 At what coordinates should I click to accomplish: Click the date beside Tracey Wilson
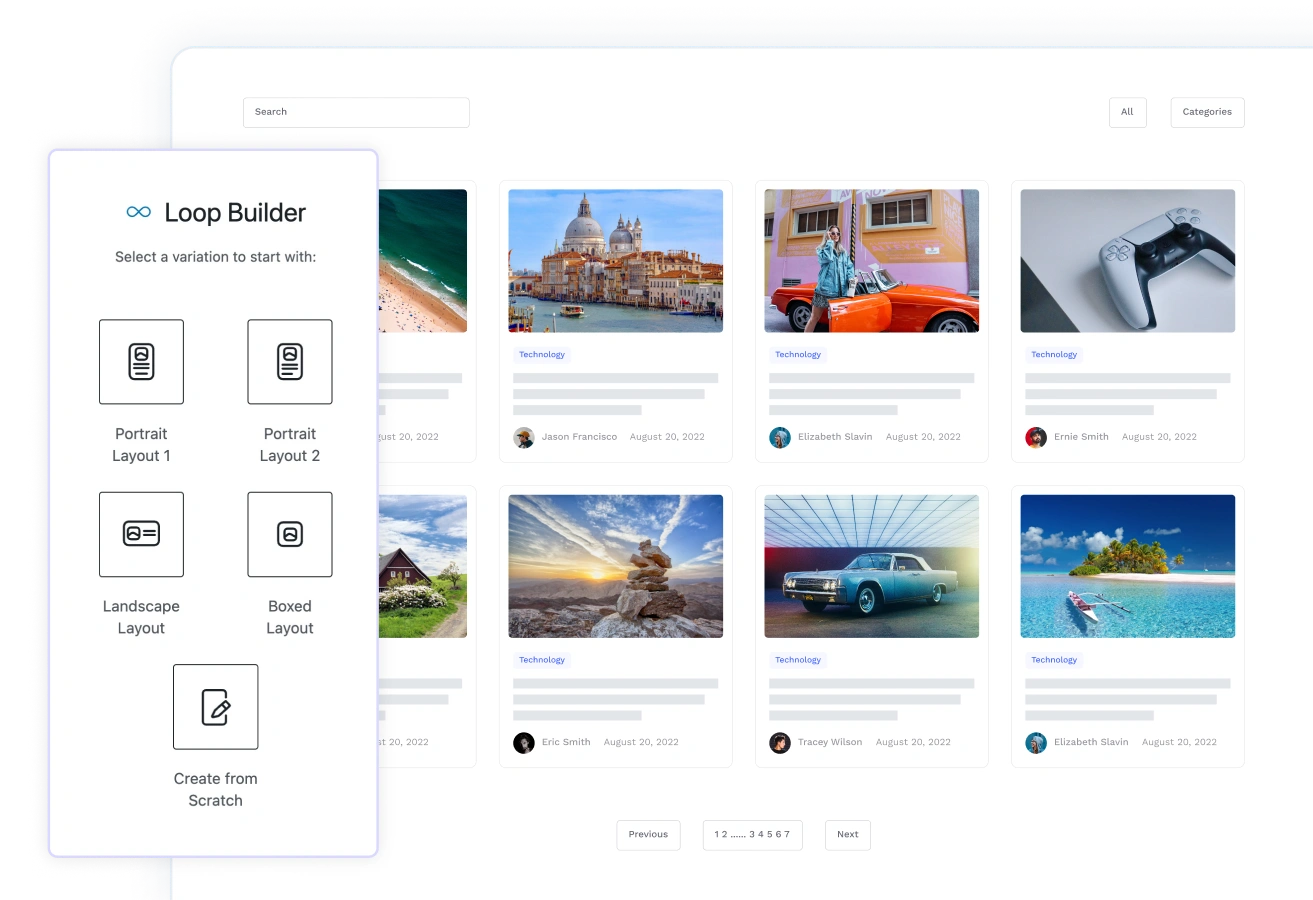coord(913,742)
